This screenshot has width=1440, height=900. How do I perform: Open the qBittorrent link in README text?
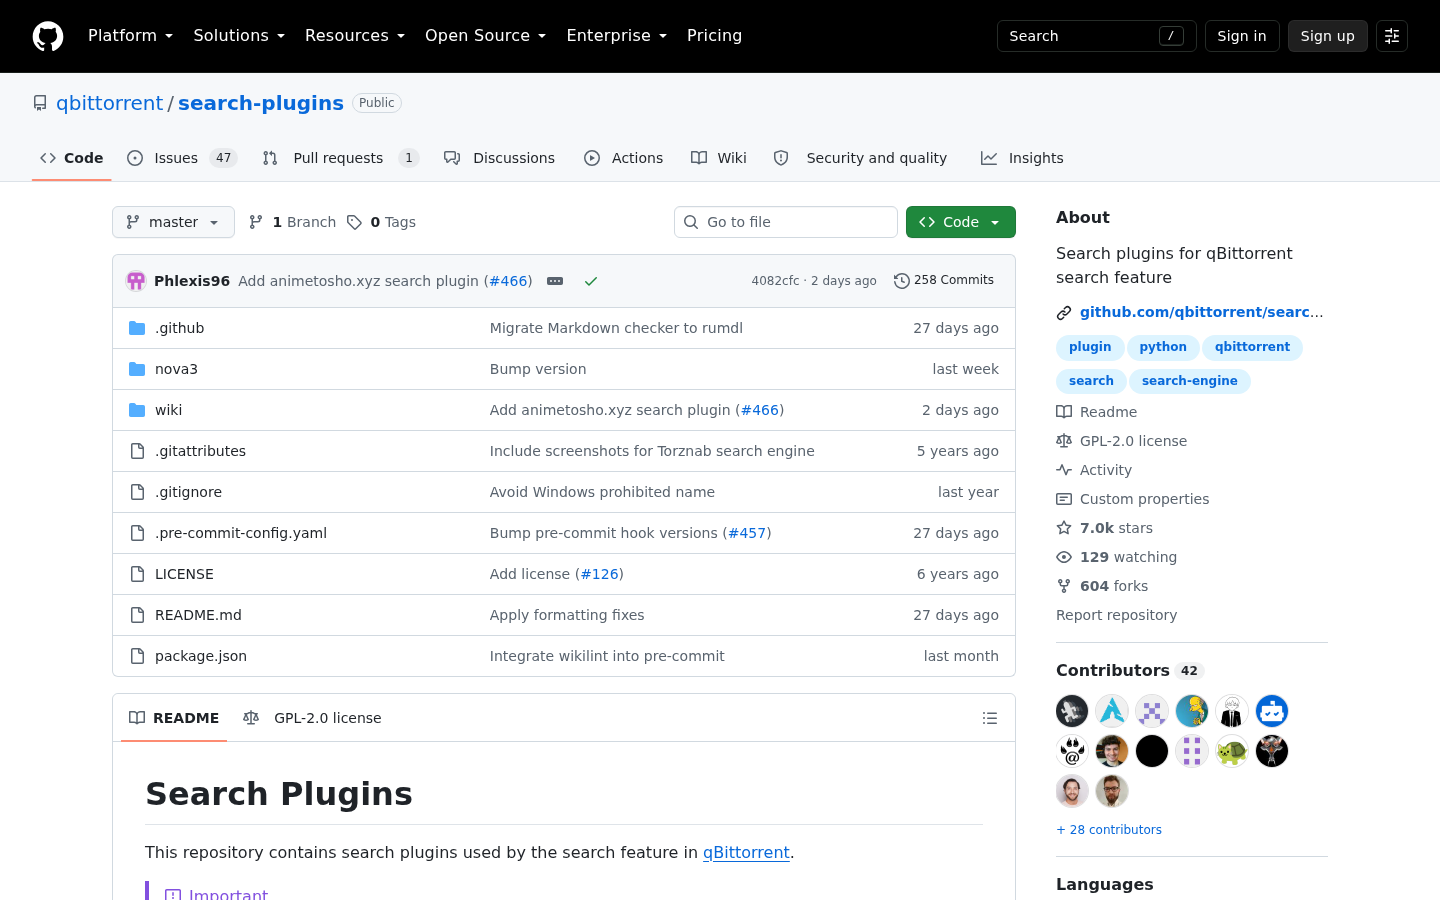pos(746,852)
